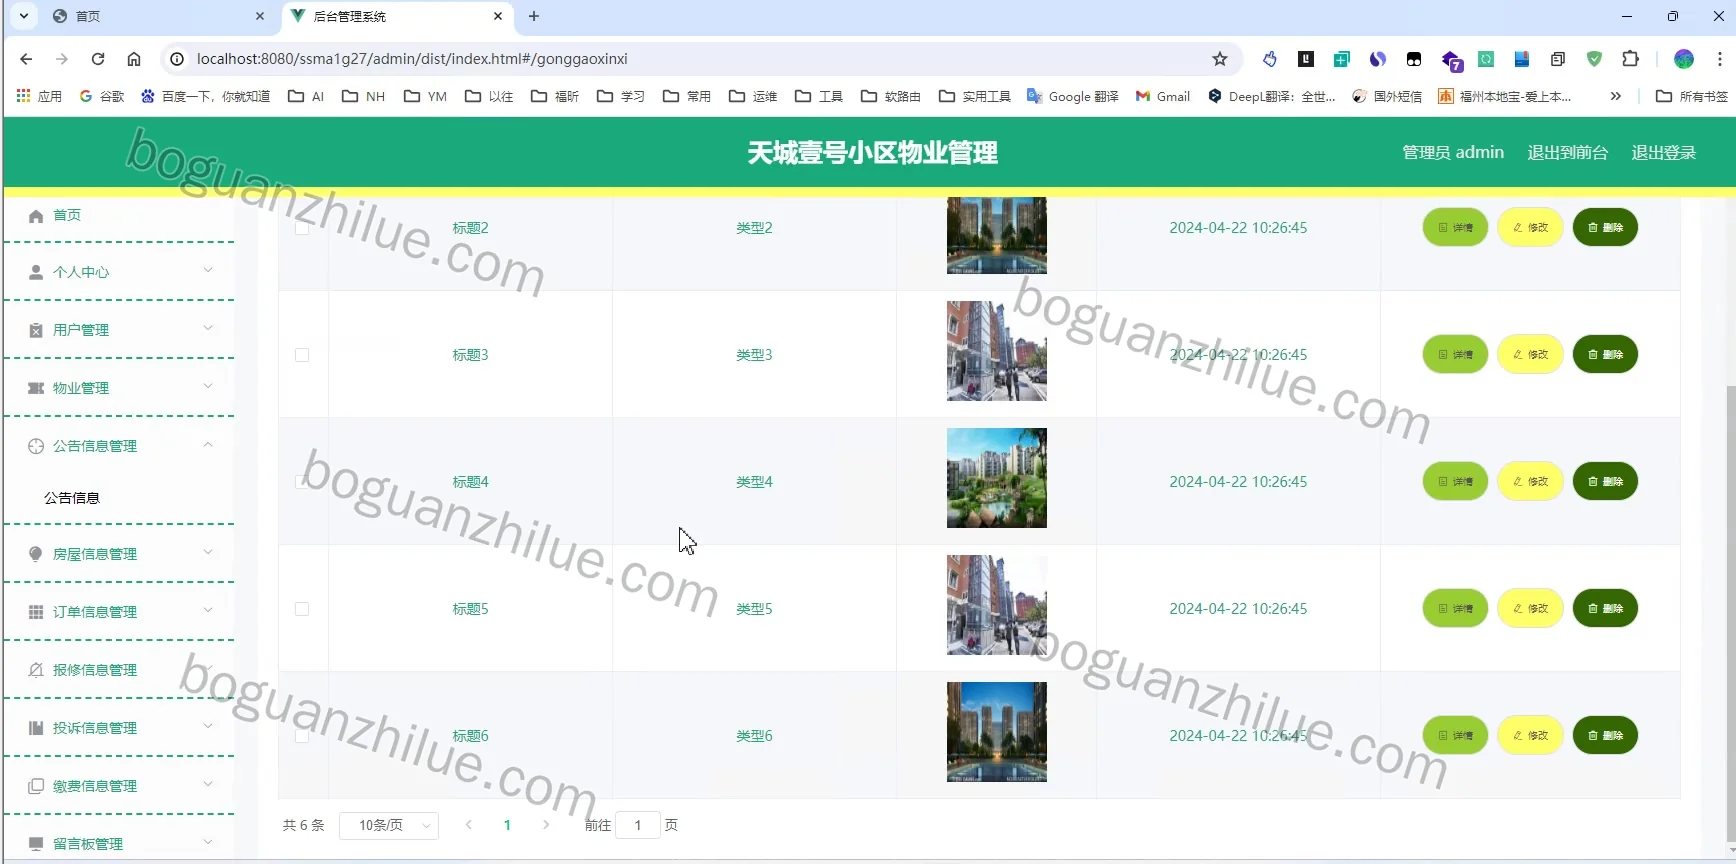Viewport: 1736px width, 864px height.
Task: Click the 报修信息管理 sidebar icon
Action: 36,670
